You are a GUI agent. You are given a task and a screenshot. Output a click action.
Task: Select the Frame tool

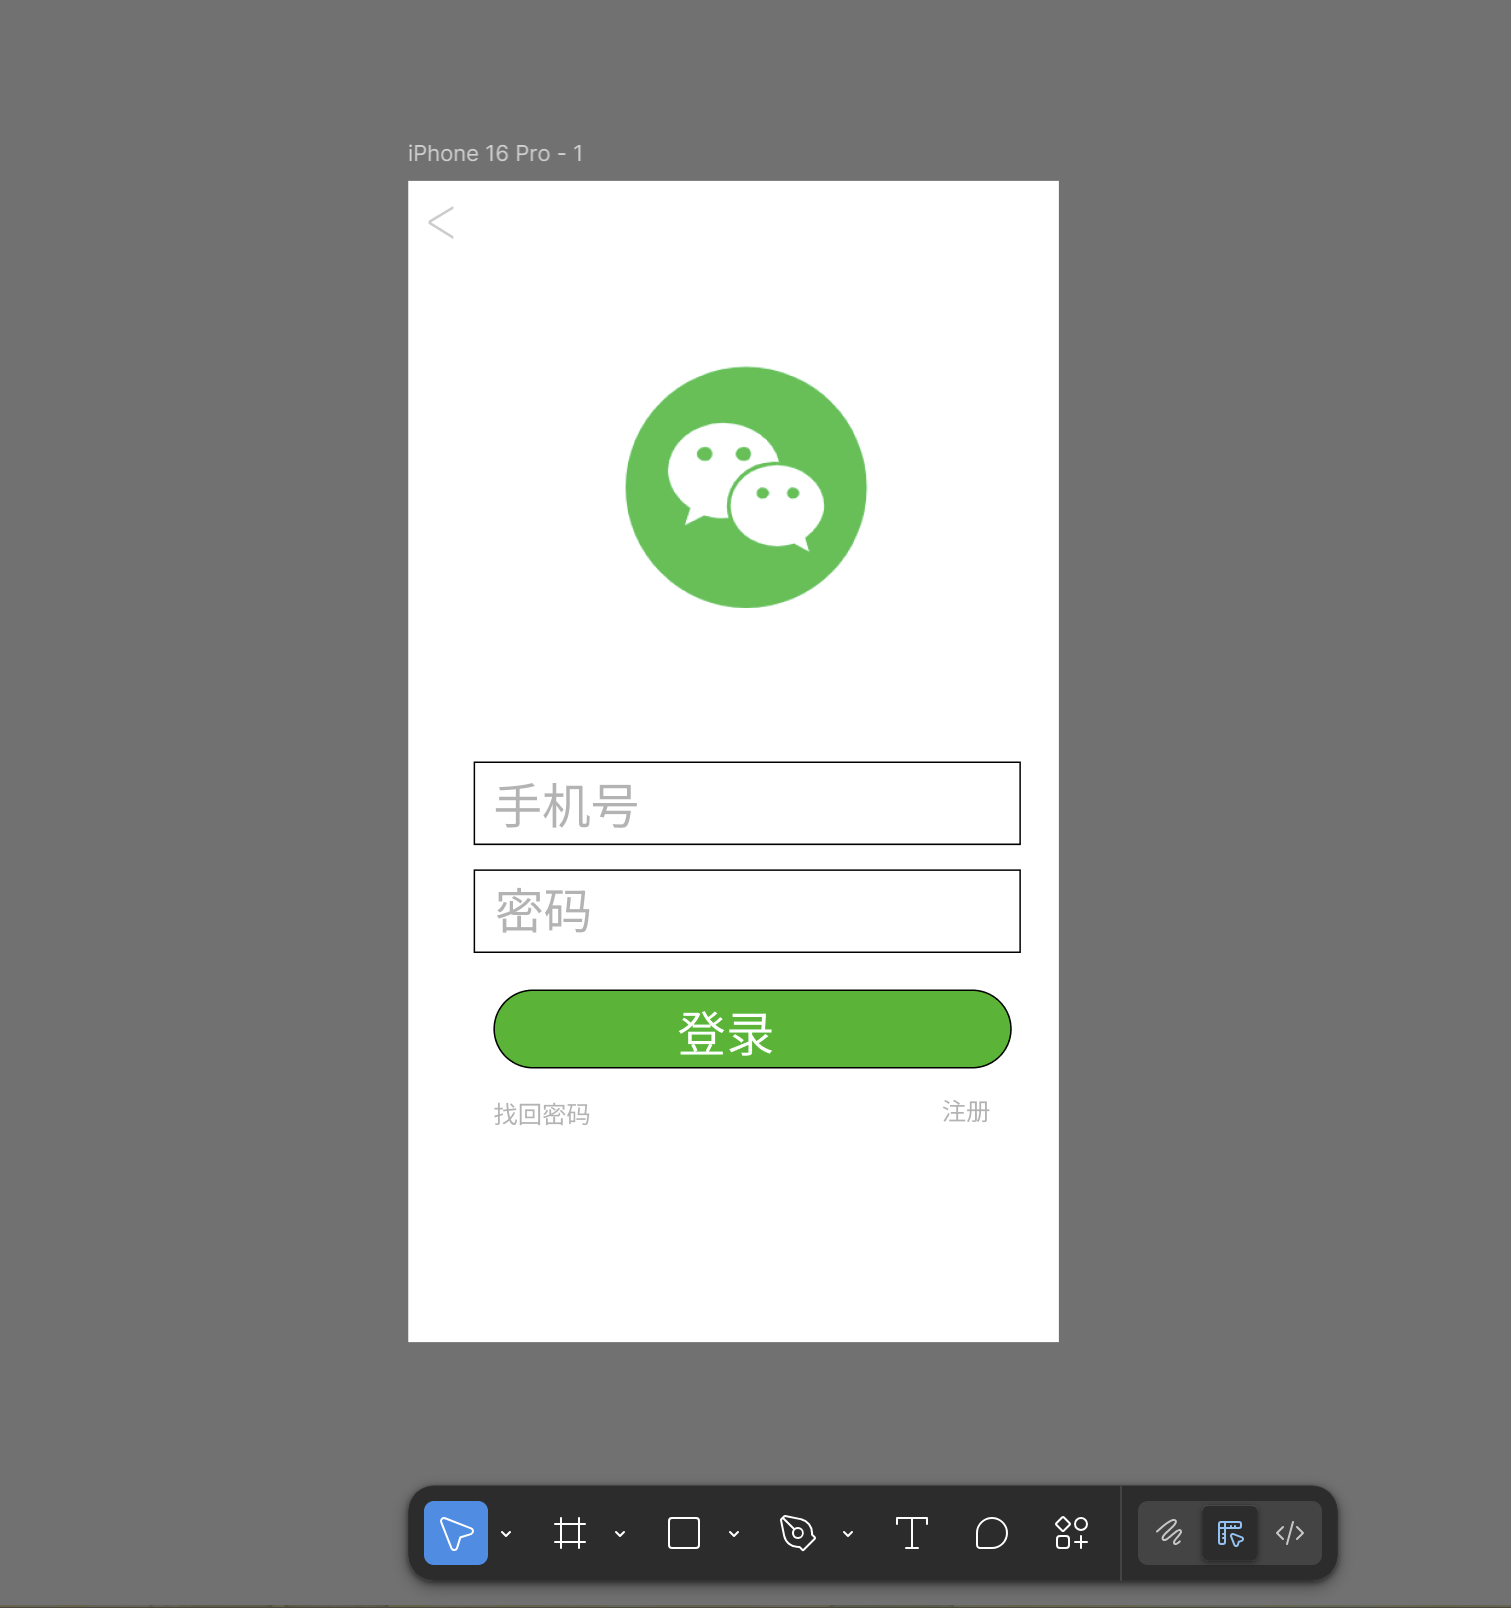click(570, 1533)
